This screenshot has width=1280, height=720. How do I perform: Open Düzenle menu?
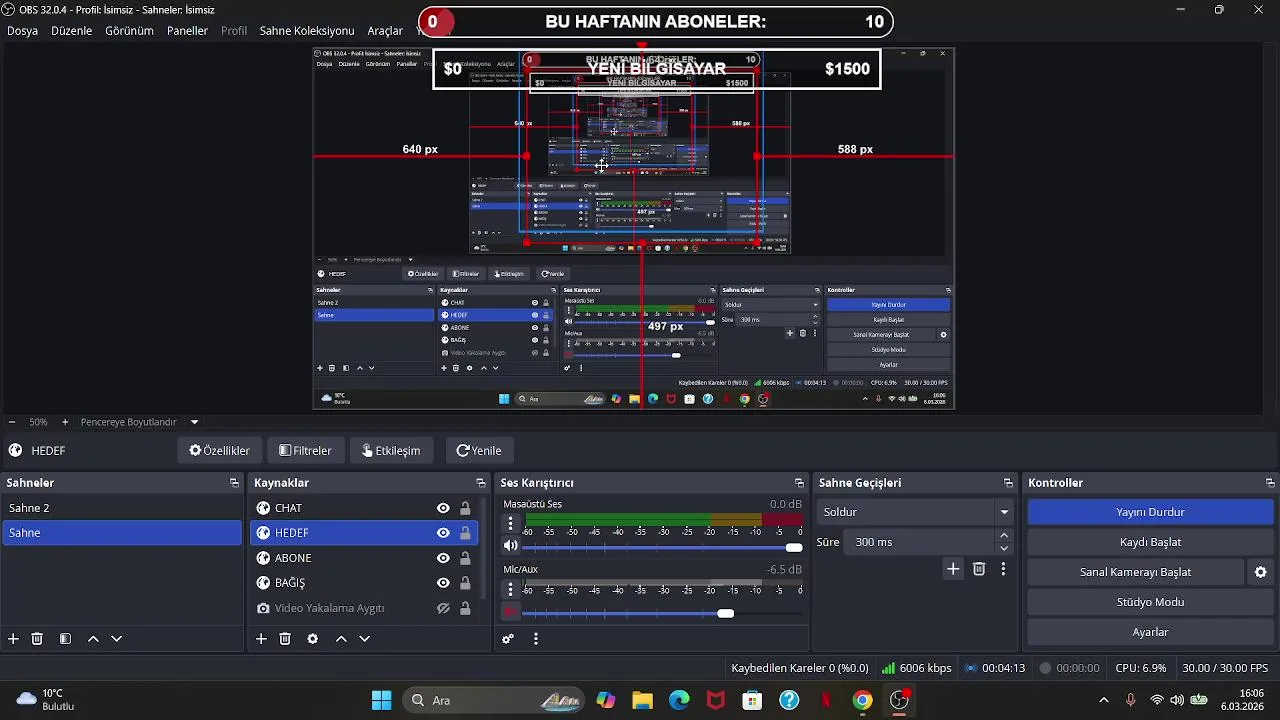[x=71, y=31]
